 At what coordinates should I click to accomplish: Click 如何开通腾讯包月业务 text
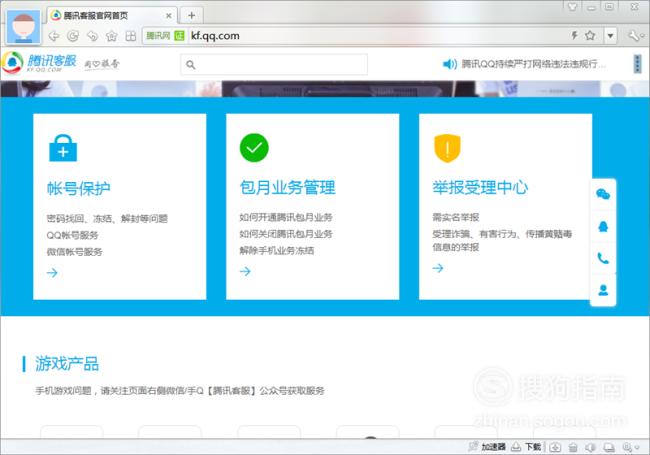click(286, 217)
